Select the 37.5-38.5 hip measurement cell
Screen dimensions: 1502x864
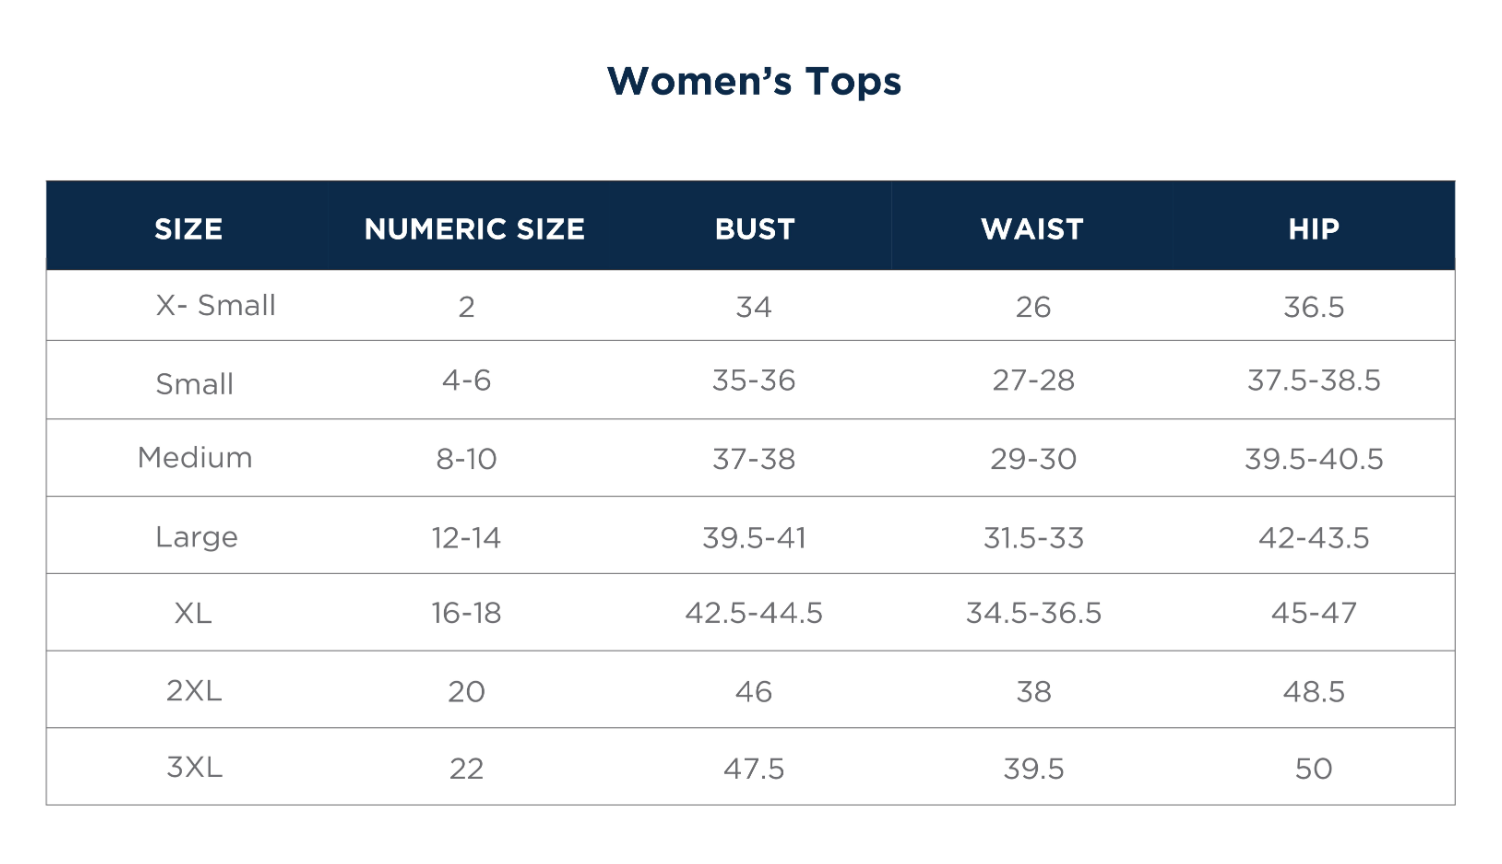[1313, 381]
